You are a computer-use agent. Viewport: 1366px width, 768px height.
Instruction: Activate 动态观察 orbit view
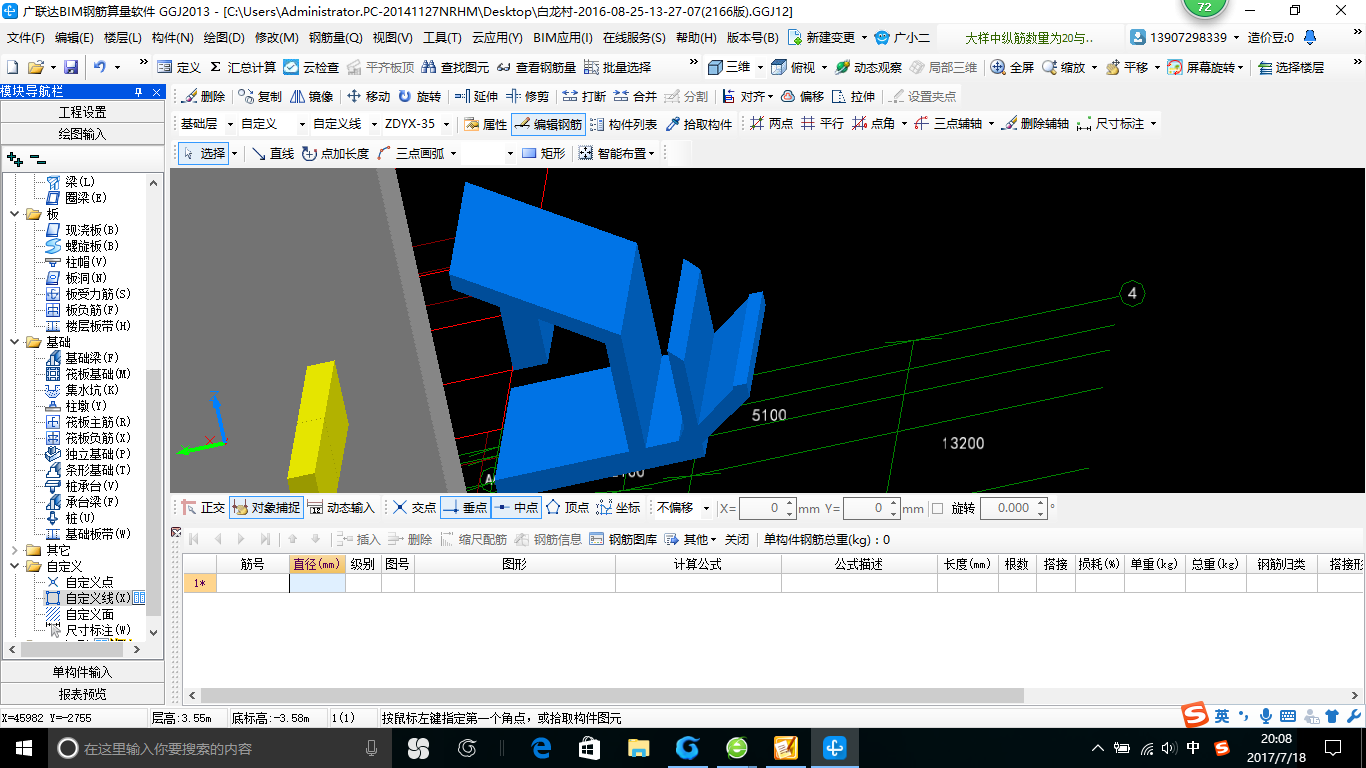click(x=868, y=67)
